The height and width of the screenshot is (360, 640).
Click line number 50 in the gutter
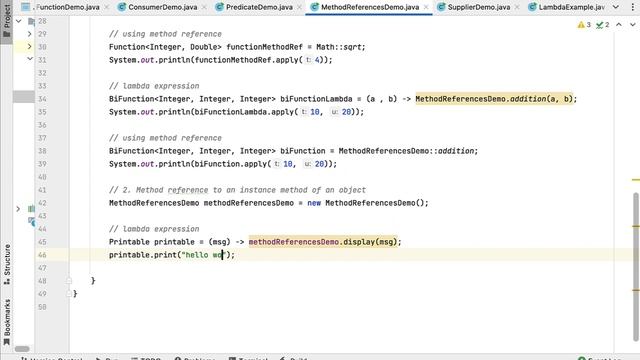[x=42, y=307]
